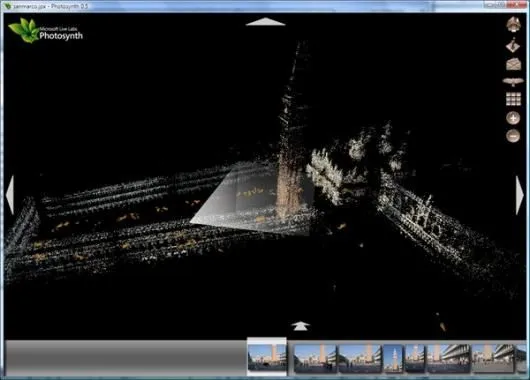Click the Photosynth leaf logo
Screen dimensions: 530x380
pyautogui.click(x=24, y=30)
